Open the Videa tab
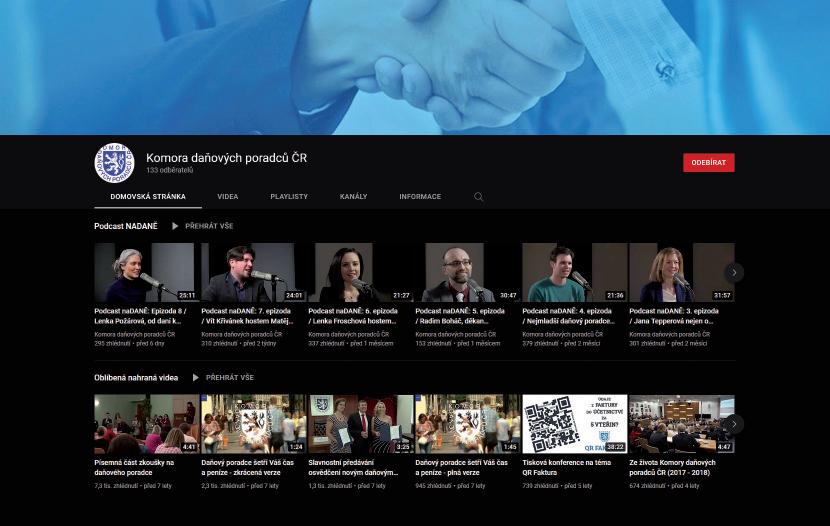 click(x=228, y=196)
